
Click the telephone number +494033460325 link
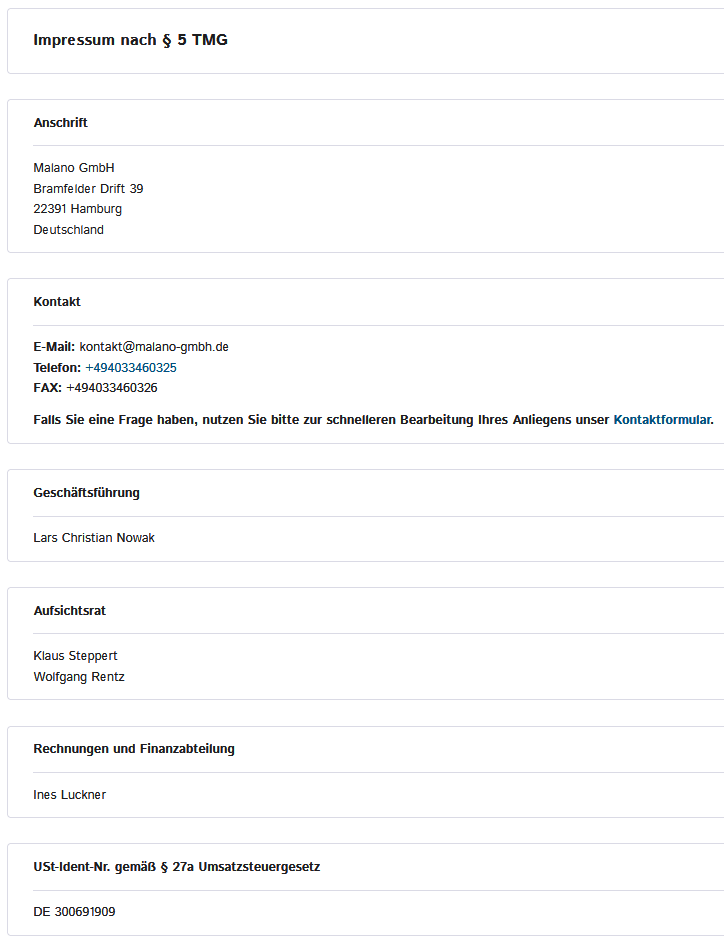[x=131, y=368]
